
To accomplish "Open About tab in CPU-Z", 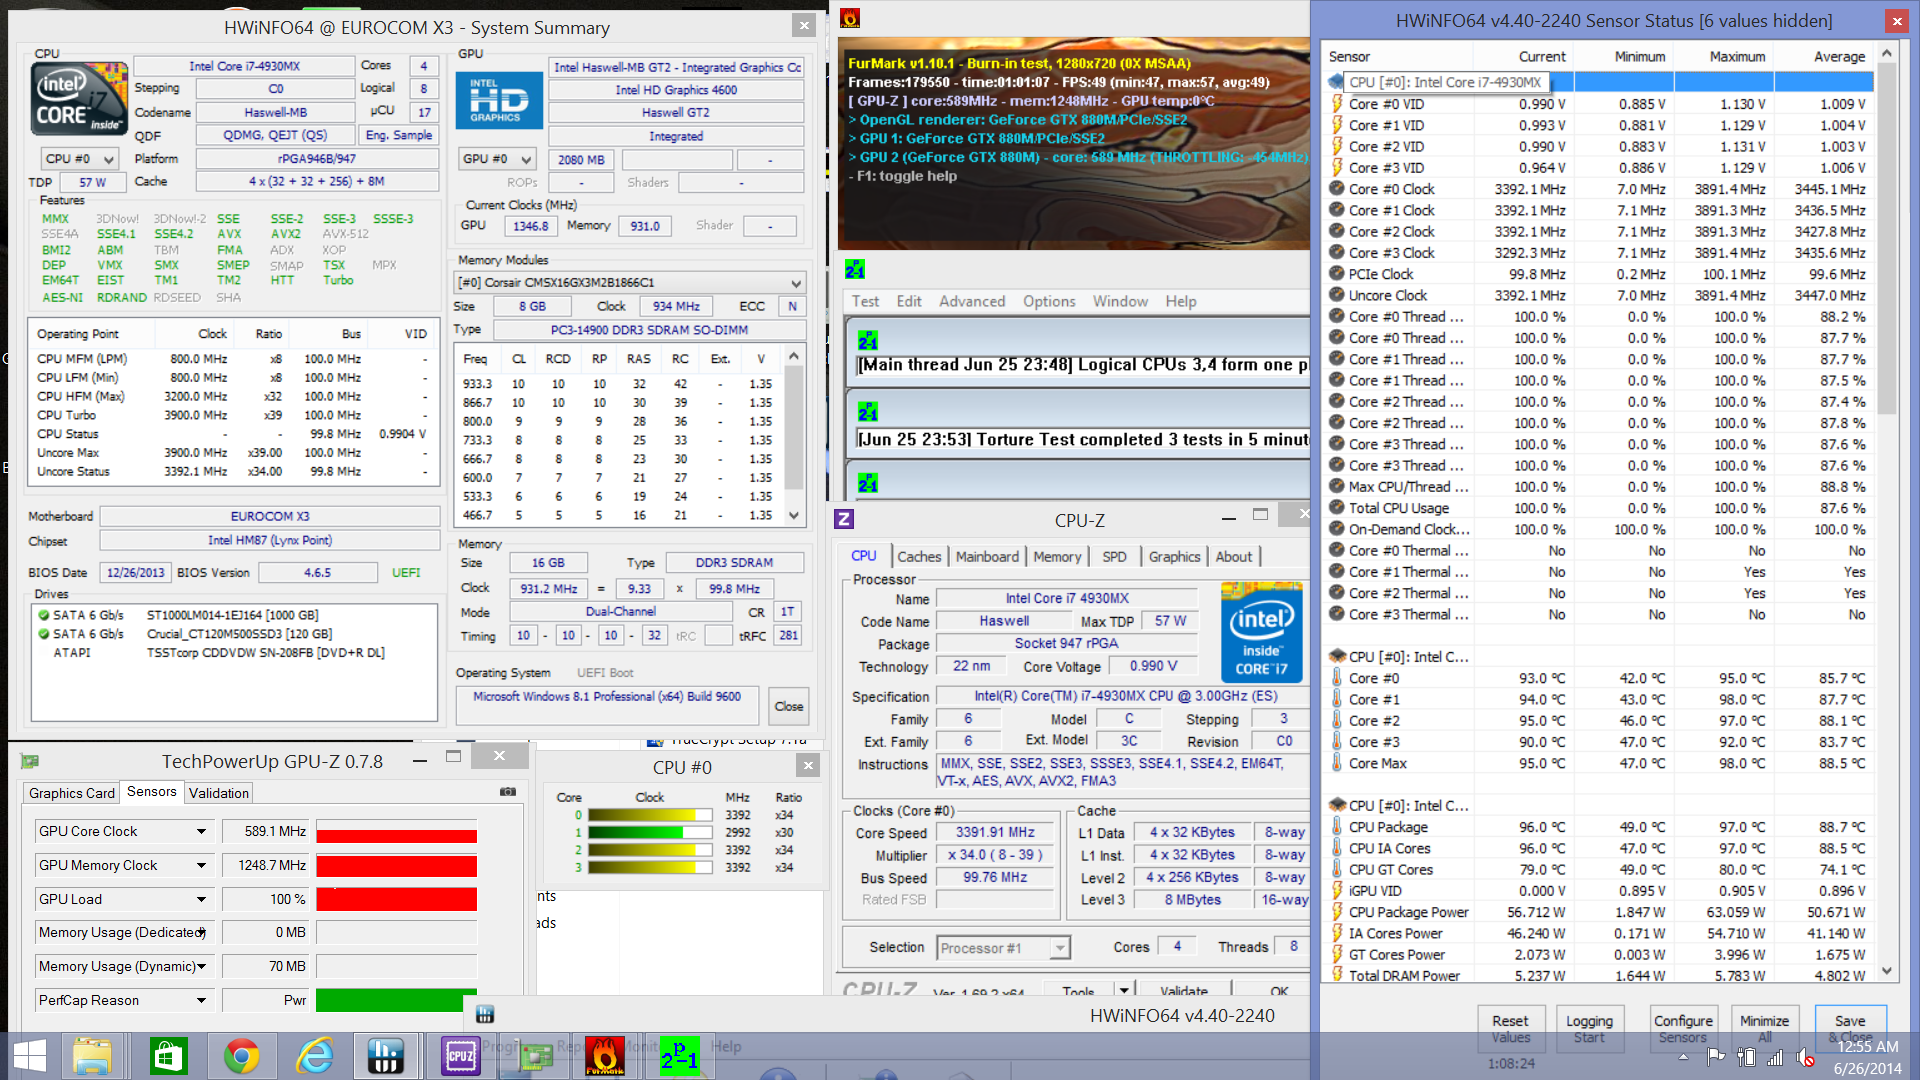I will (1233, 557).
